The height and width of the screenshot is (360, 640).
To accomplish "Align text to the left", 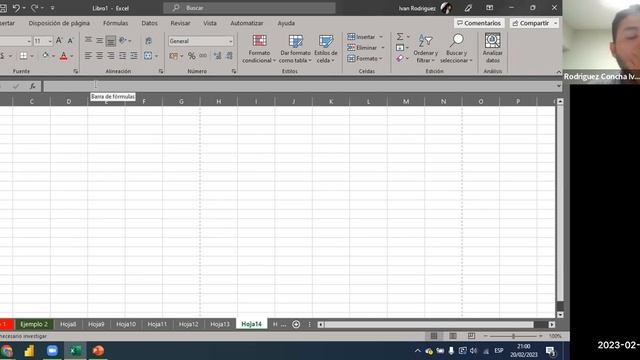I will point(88,56).
